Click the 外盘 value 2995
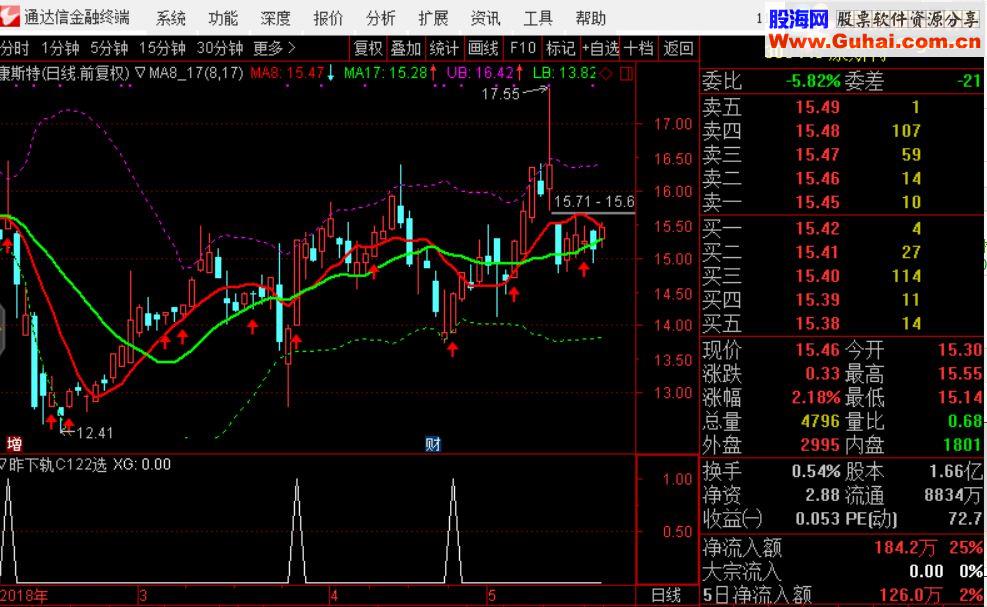Screen dimensions: 987x607 820,445
